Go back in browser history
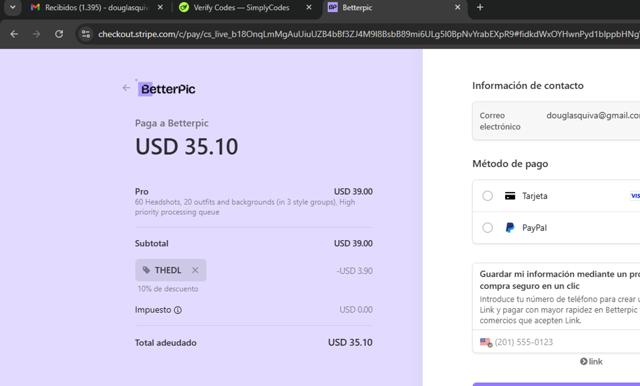Viewport: 640px width, 386px height. [x=14, y=34]
